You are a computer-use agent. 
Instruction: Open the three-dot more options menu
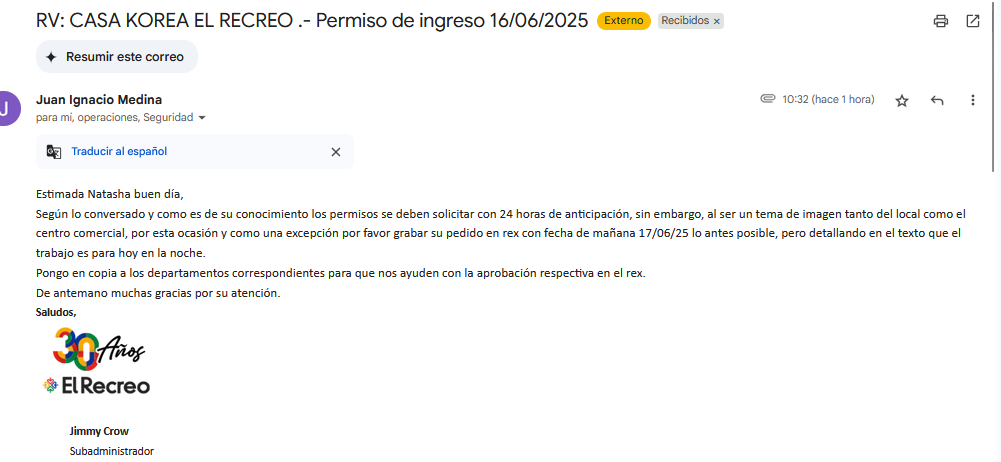click(973, 100)
